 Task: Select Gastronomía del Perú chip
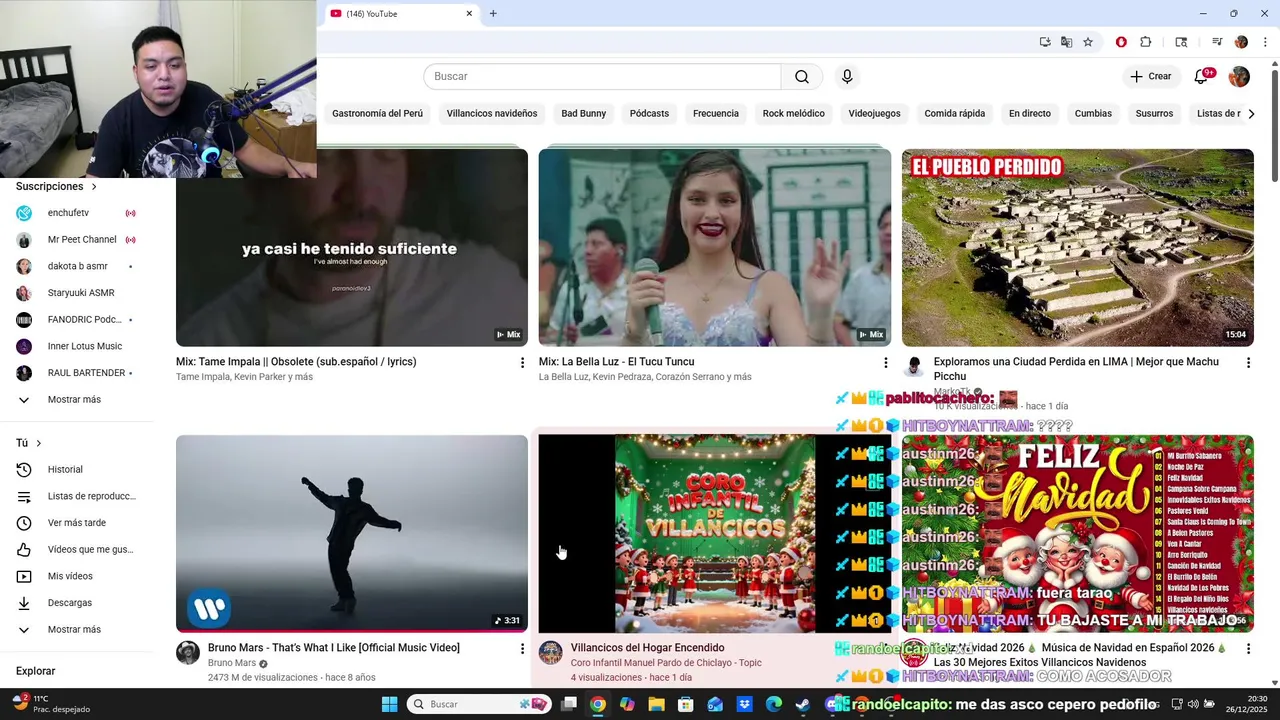coord(377,114)
